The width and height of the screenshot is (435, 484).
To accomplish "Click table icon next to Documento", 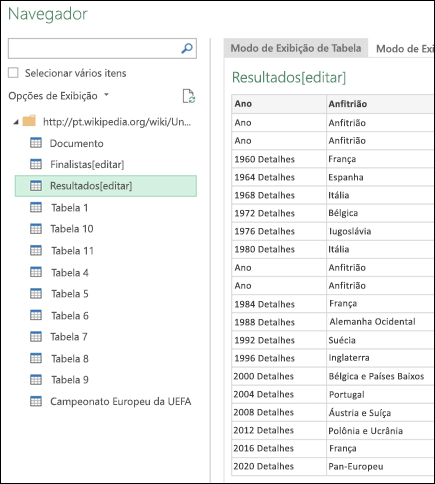I will click(36, 143).
